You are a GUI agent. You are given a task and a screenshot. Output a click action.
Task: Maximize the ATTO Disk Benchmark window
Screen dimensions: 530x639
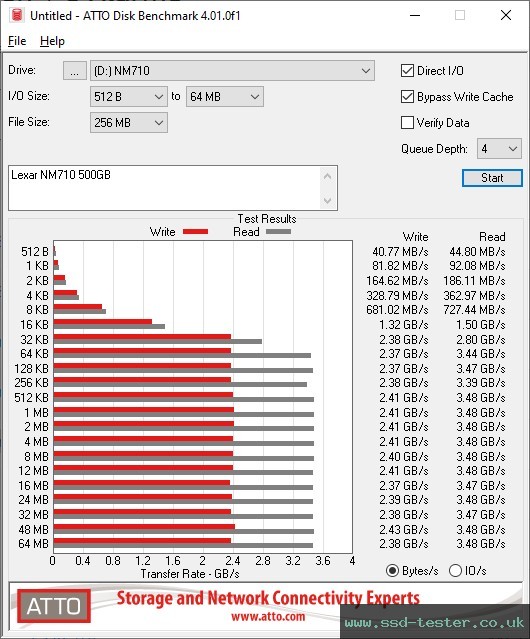tap(460, 15)
